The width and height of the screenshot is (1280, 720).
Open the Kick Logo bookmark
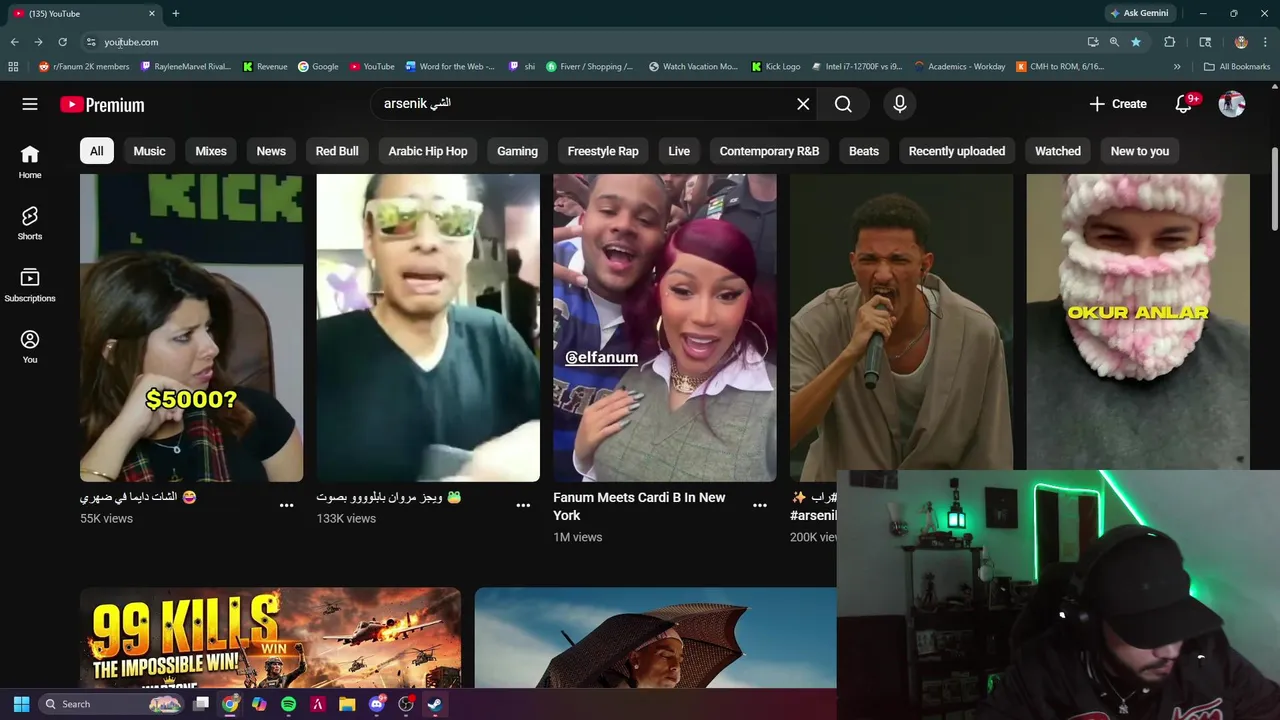pos(776,67)
